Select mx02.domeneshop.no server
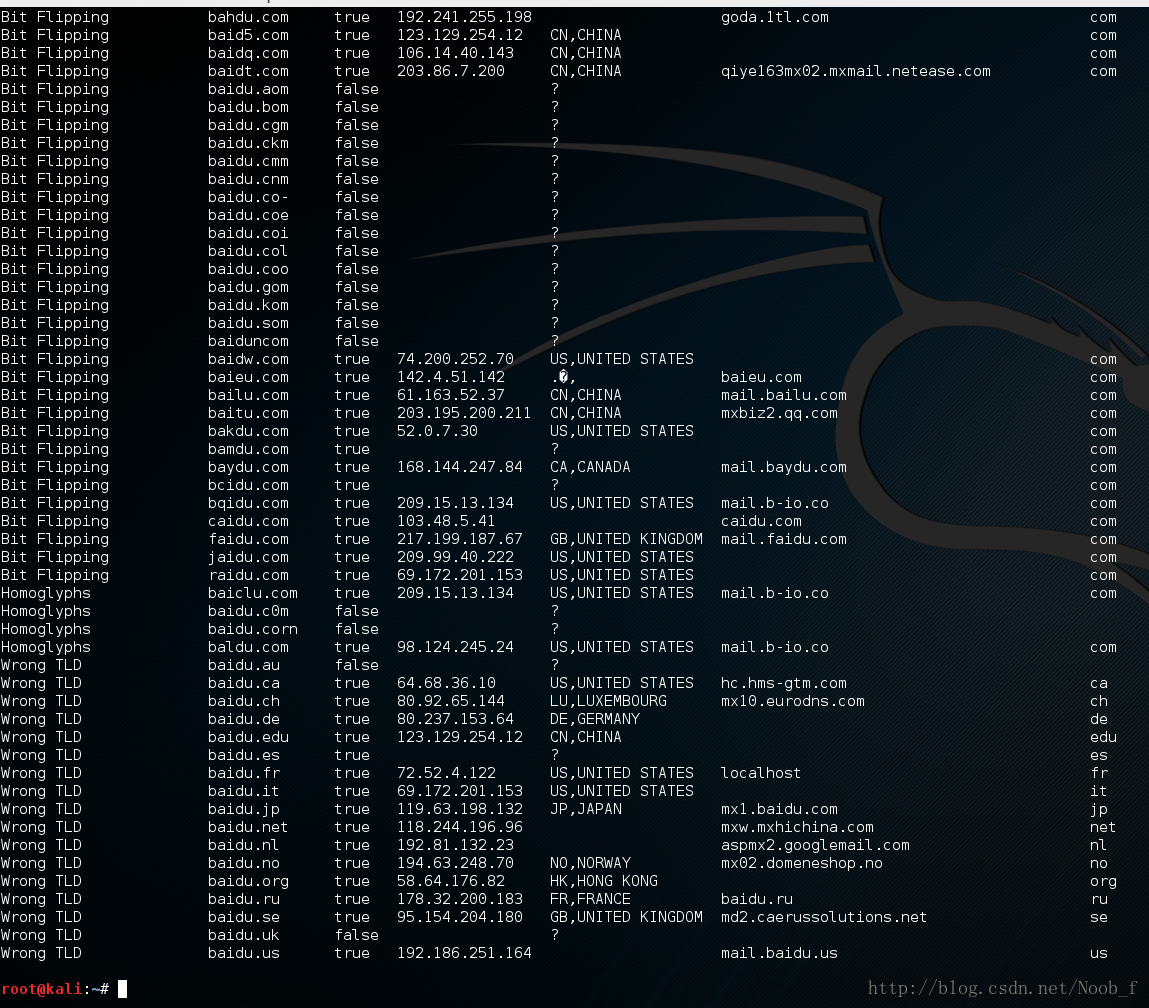1149x1008 pixels. tap(801, 863)
